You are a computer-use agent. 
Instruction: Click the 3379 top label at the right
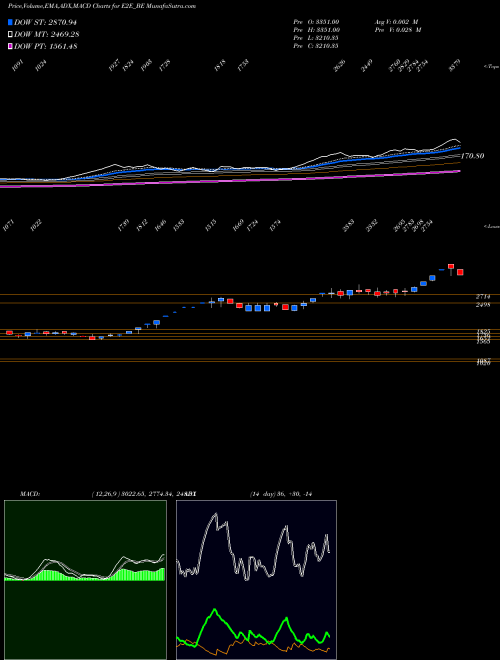coord(454,66)
